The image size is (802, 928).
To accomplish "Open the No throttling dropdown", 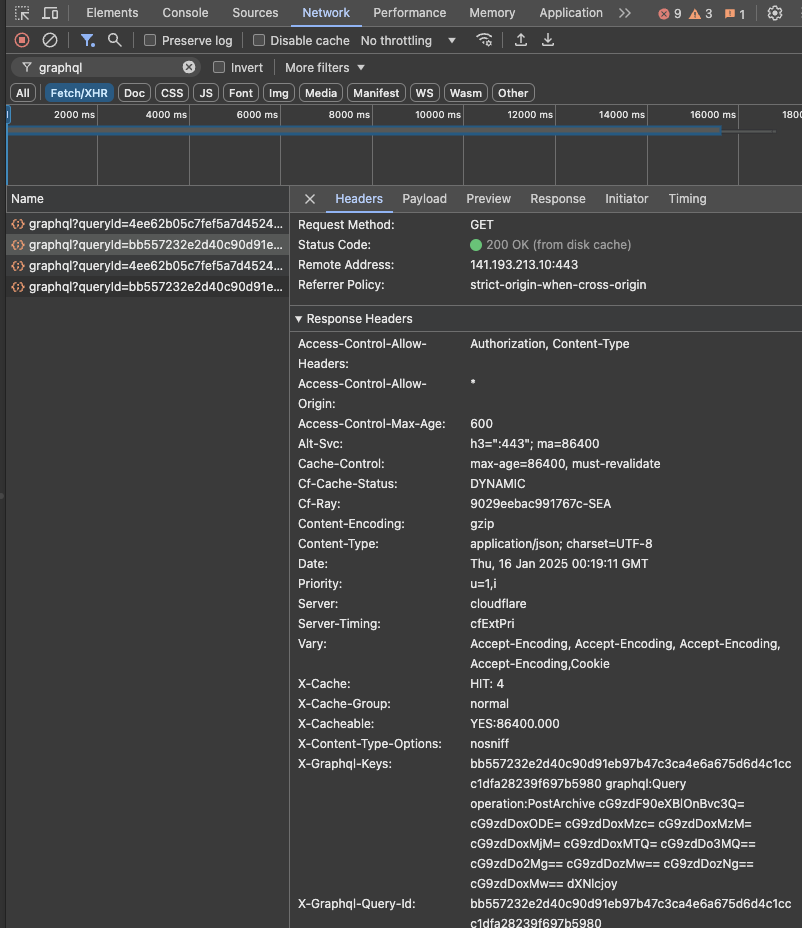I will pyautogui.click(x=408, y=40).
